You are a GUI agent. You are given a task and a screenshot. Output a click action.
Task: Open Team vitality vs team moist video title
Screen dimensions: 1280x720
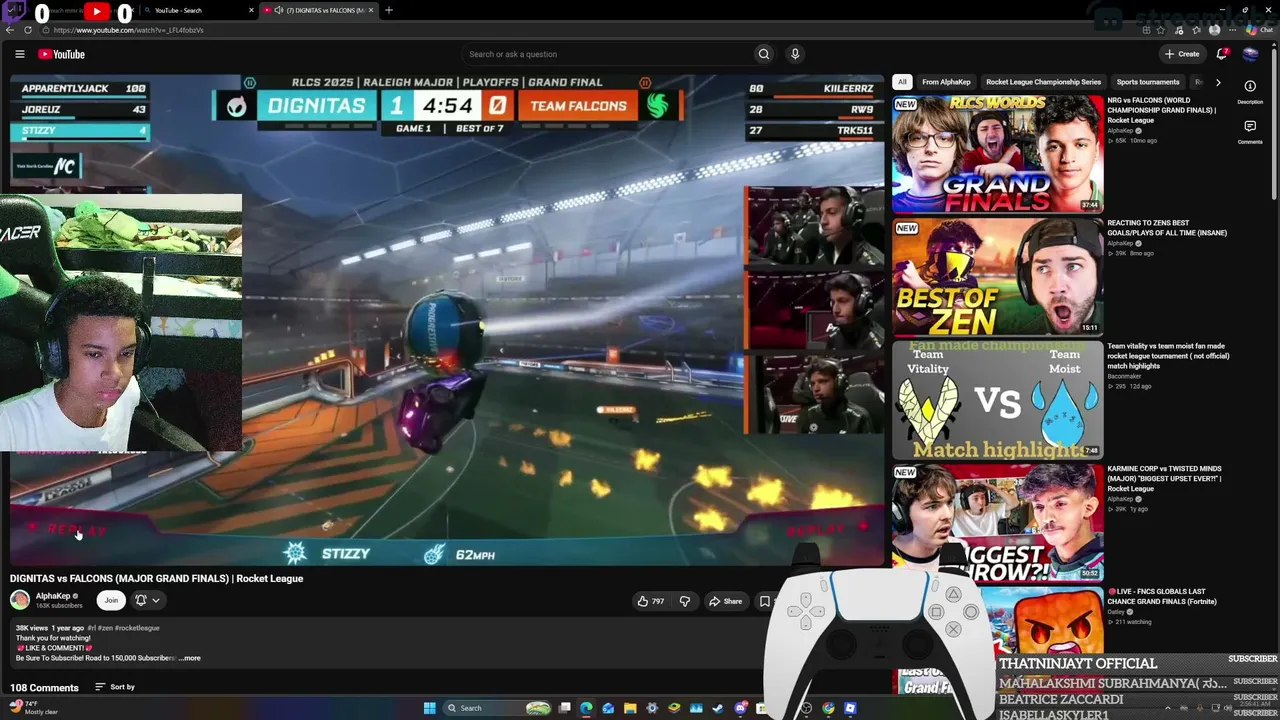1168,356
